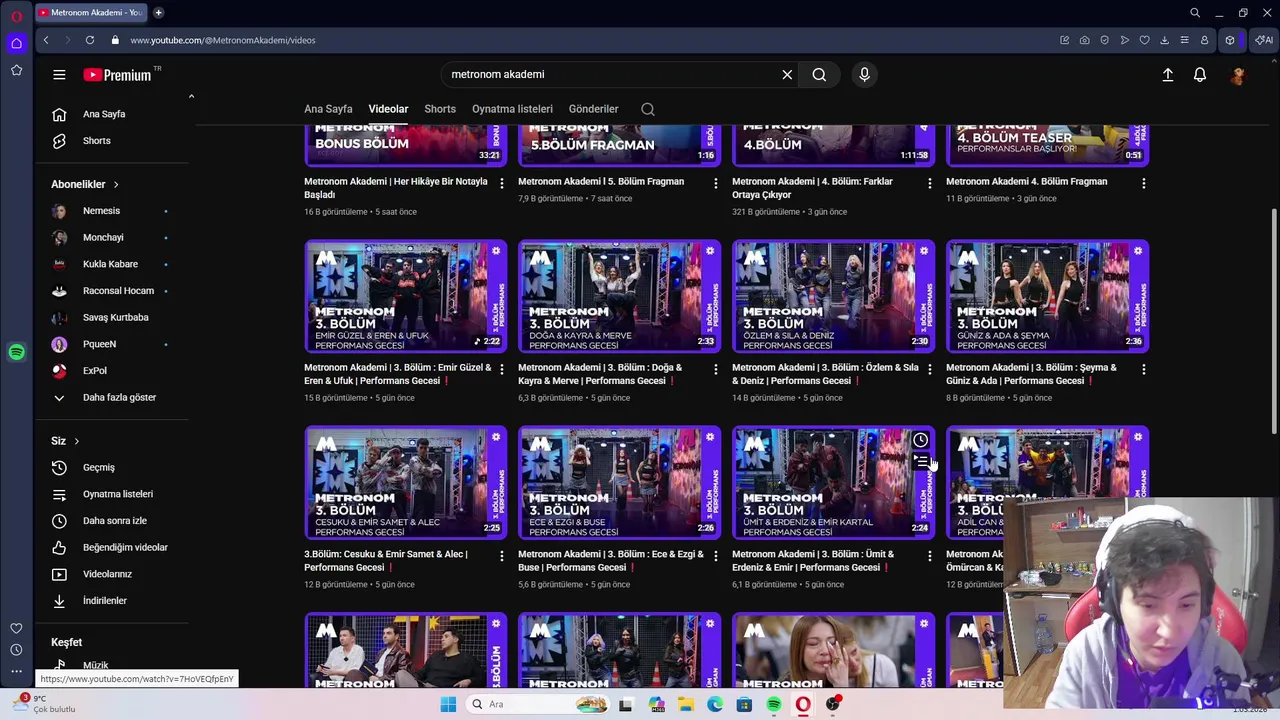The width and height of the screenshot is (1280, 720).
Task: Switch to channel Ana Sayfa tab
Action: coord(328,109)
